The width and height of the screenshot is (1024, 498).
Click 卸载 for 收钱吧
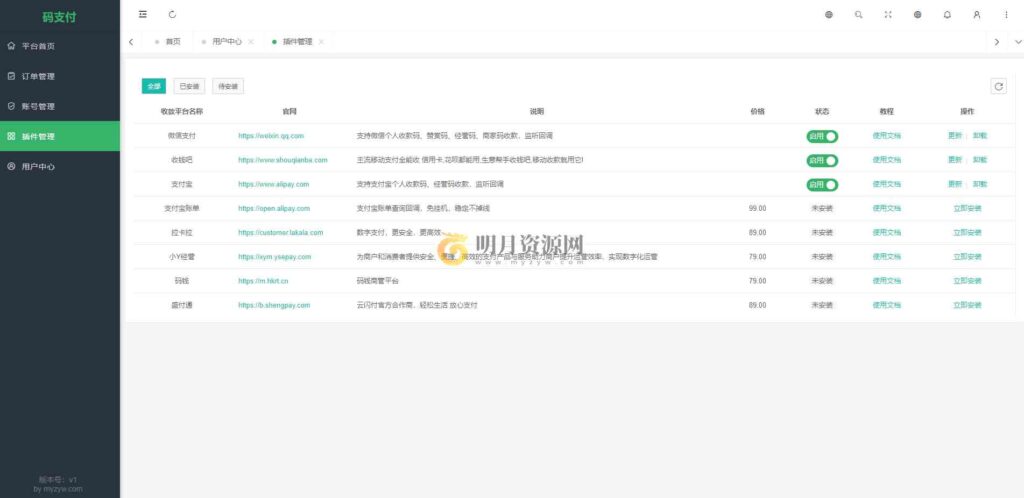980,160
